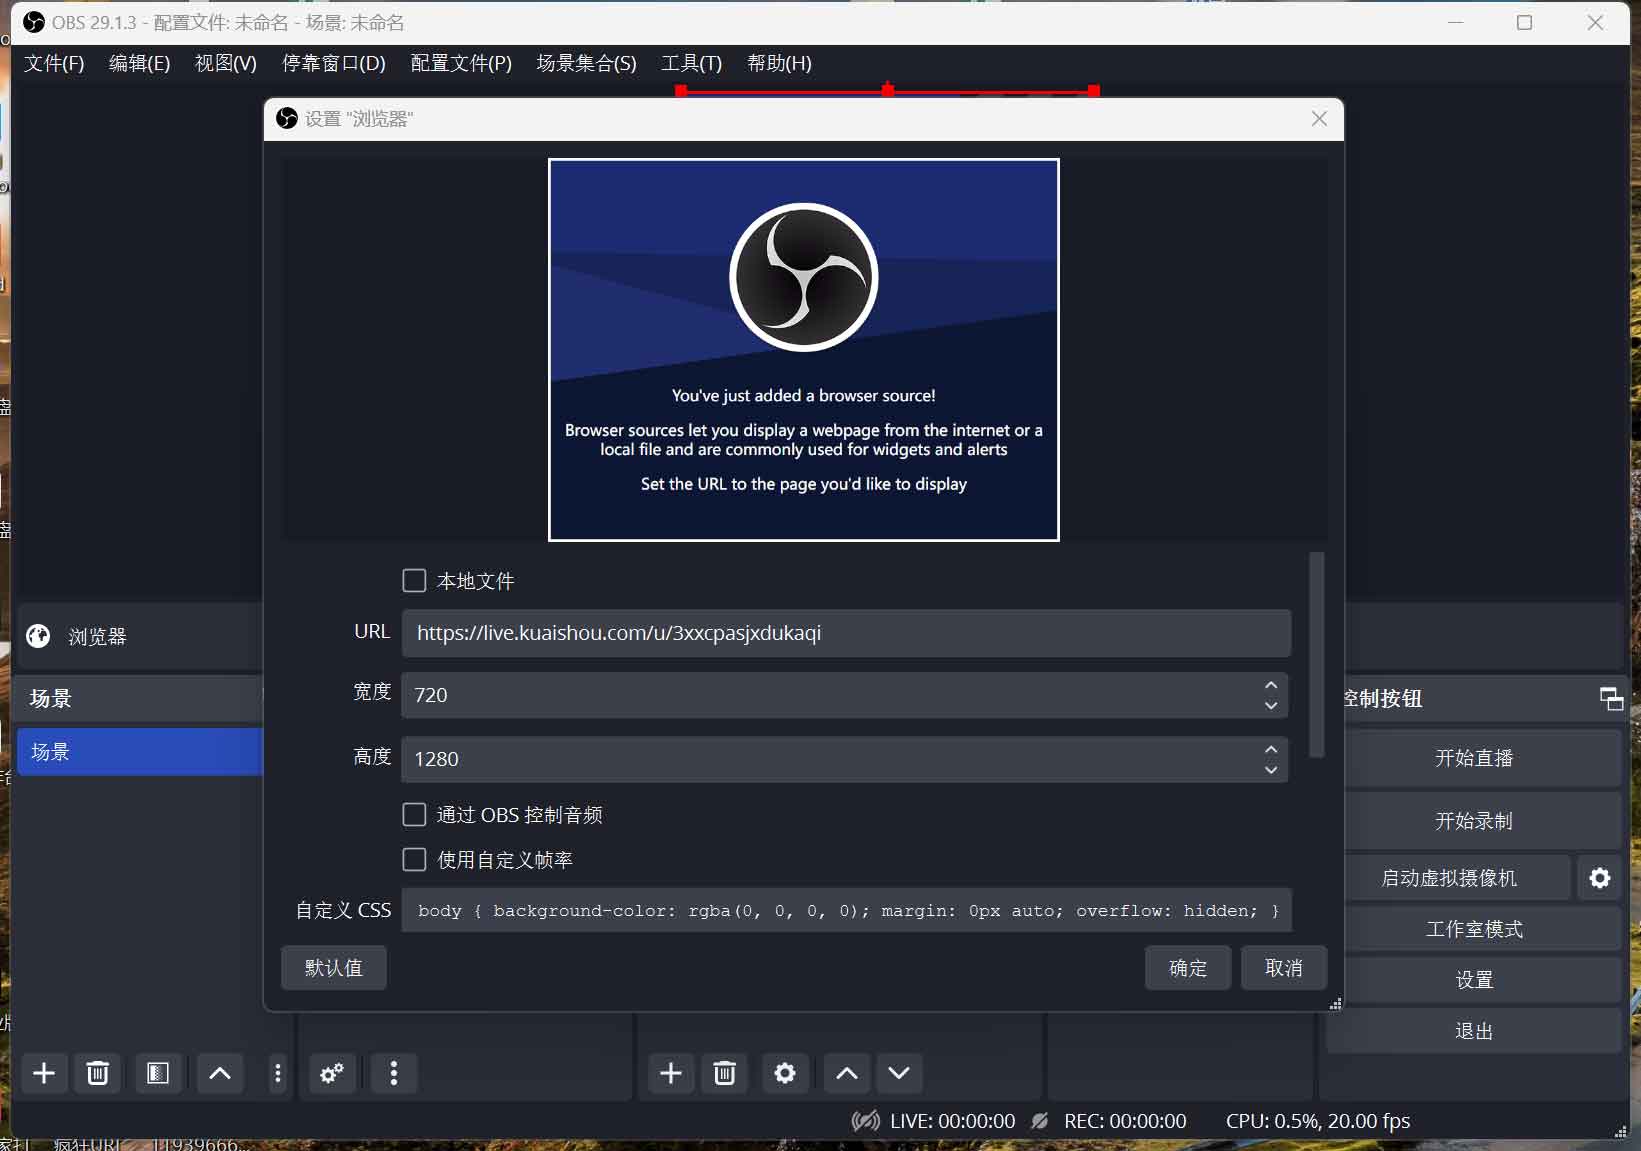1641x1151 pixels.
Task: Click 退出 button
Action: 1474,1031
